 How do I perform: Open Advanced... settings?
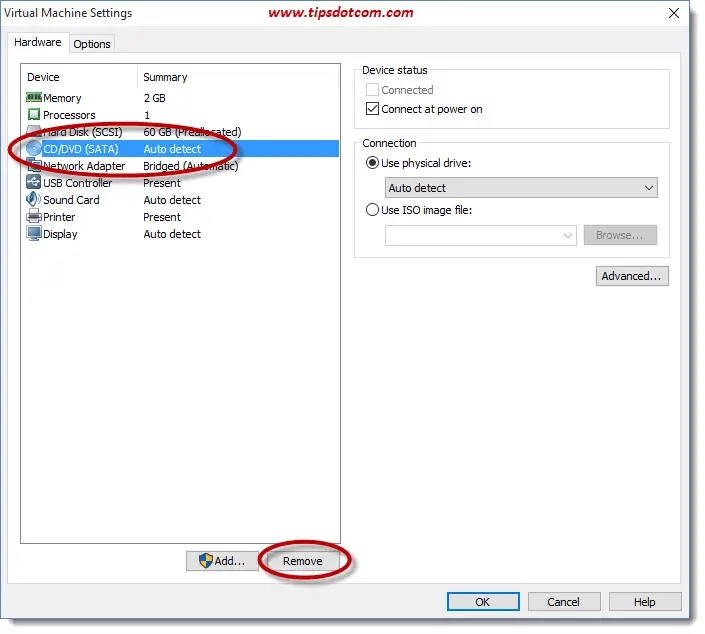(x=632, y=276)
